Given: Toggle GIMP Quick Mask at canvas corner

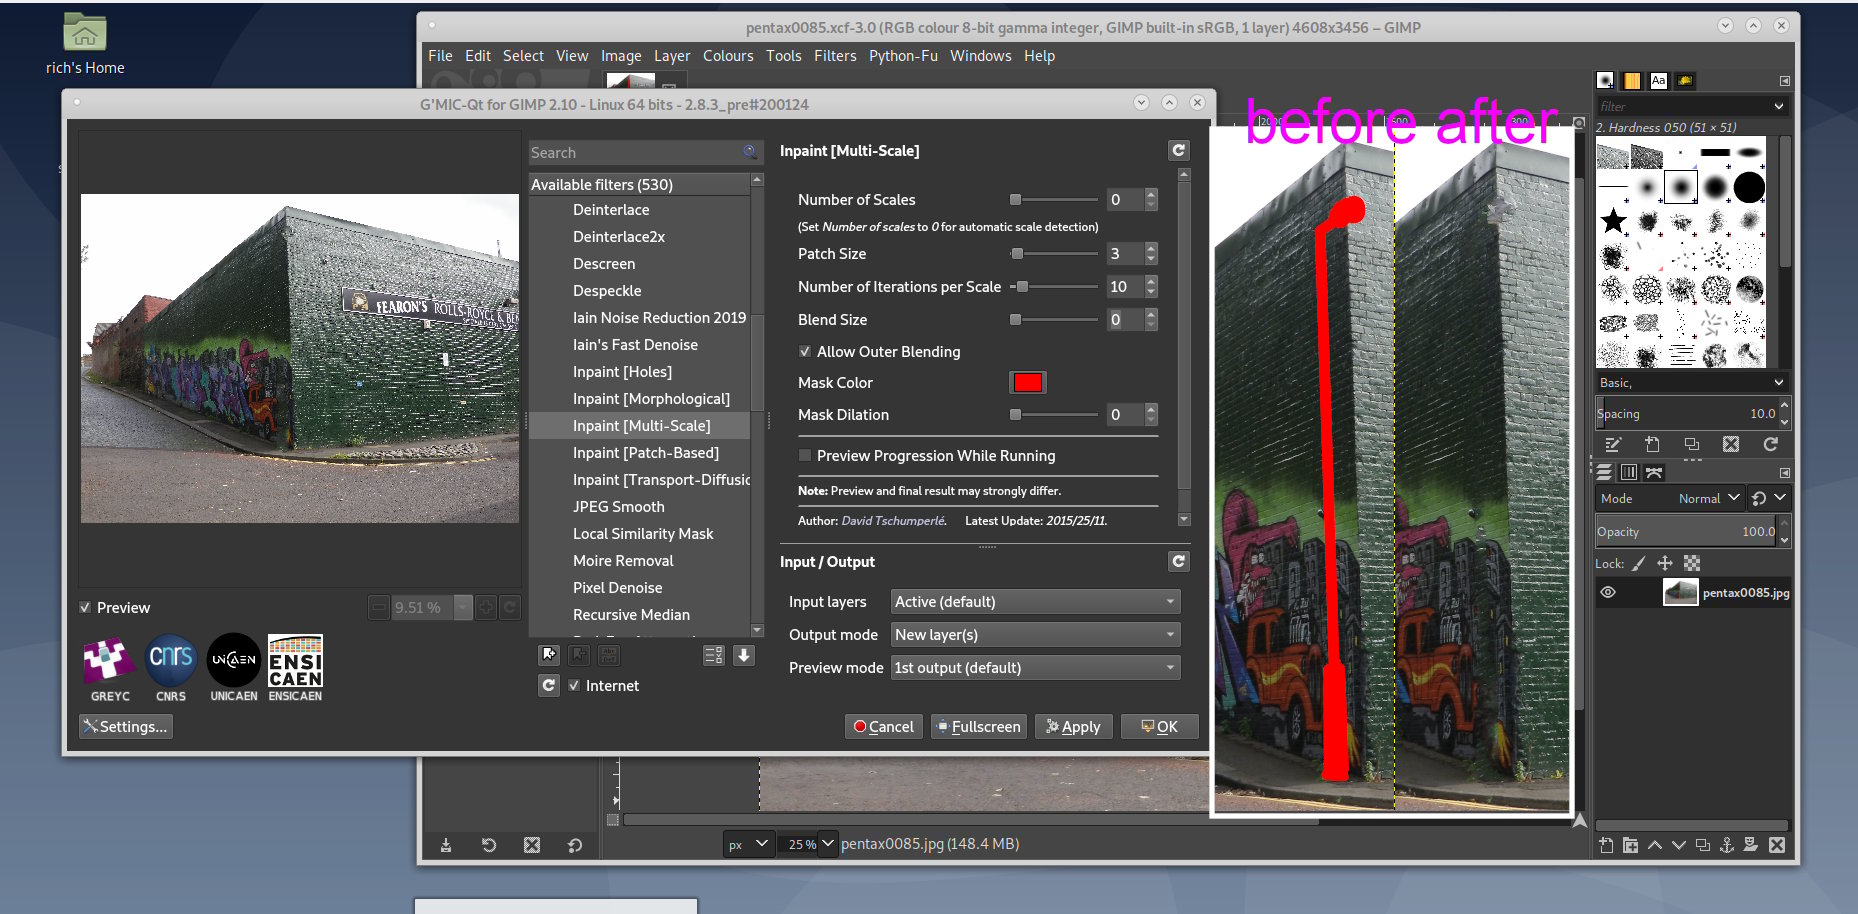Looking at the screenshot, I should [x=613, y=820].
